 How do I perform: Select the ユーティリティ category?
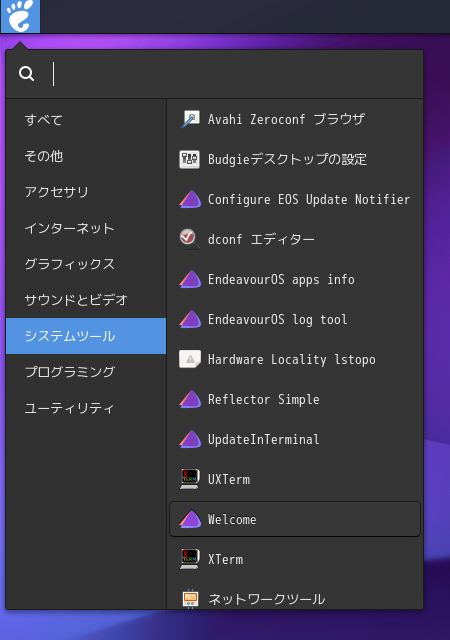tap(86, 408)
